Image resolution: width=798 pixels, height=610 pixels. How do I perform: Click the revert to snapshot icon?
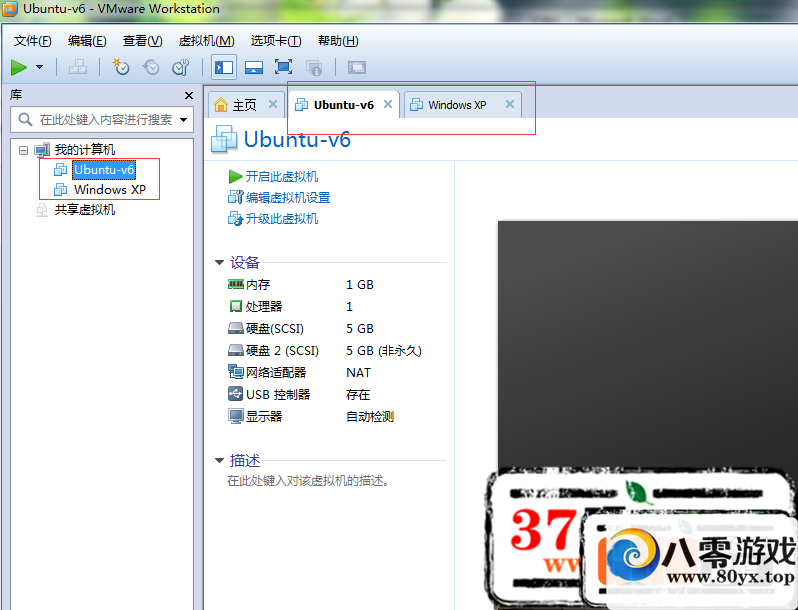click(151, 67)
